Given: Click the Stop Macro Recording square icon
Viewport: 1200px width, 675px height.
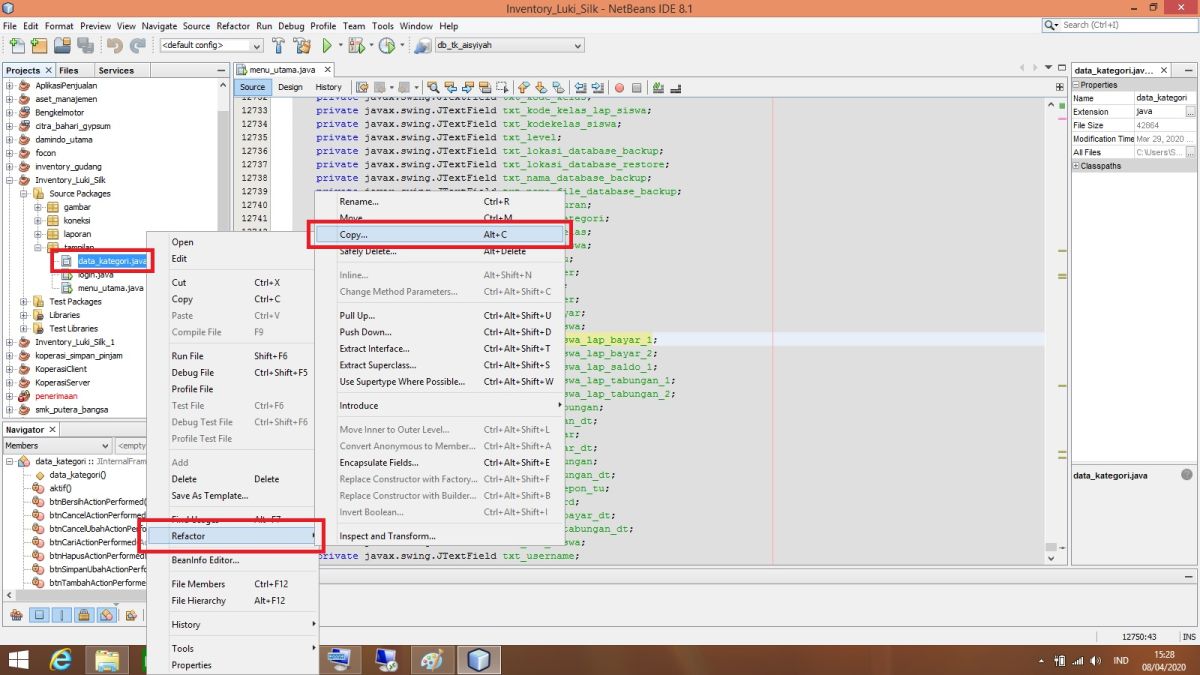Looking at the screenshot, I should click(x=636, y=87).
